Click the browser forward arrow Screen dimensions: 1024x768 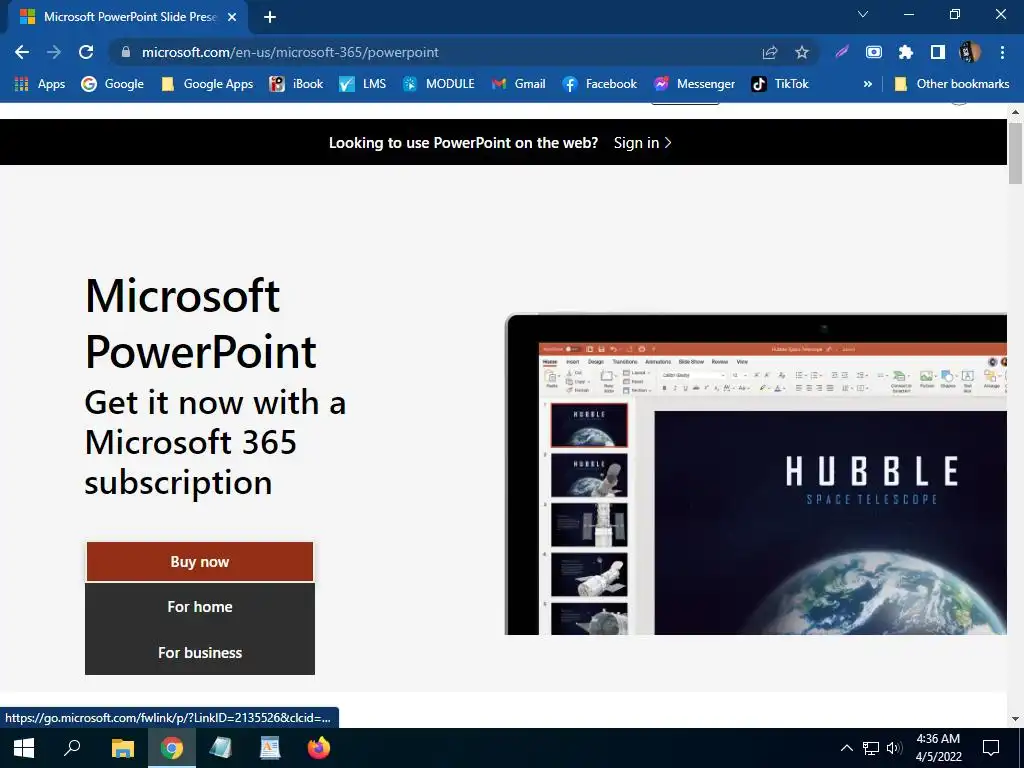point(54,52)
